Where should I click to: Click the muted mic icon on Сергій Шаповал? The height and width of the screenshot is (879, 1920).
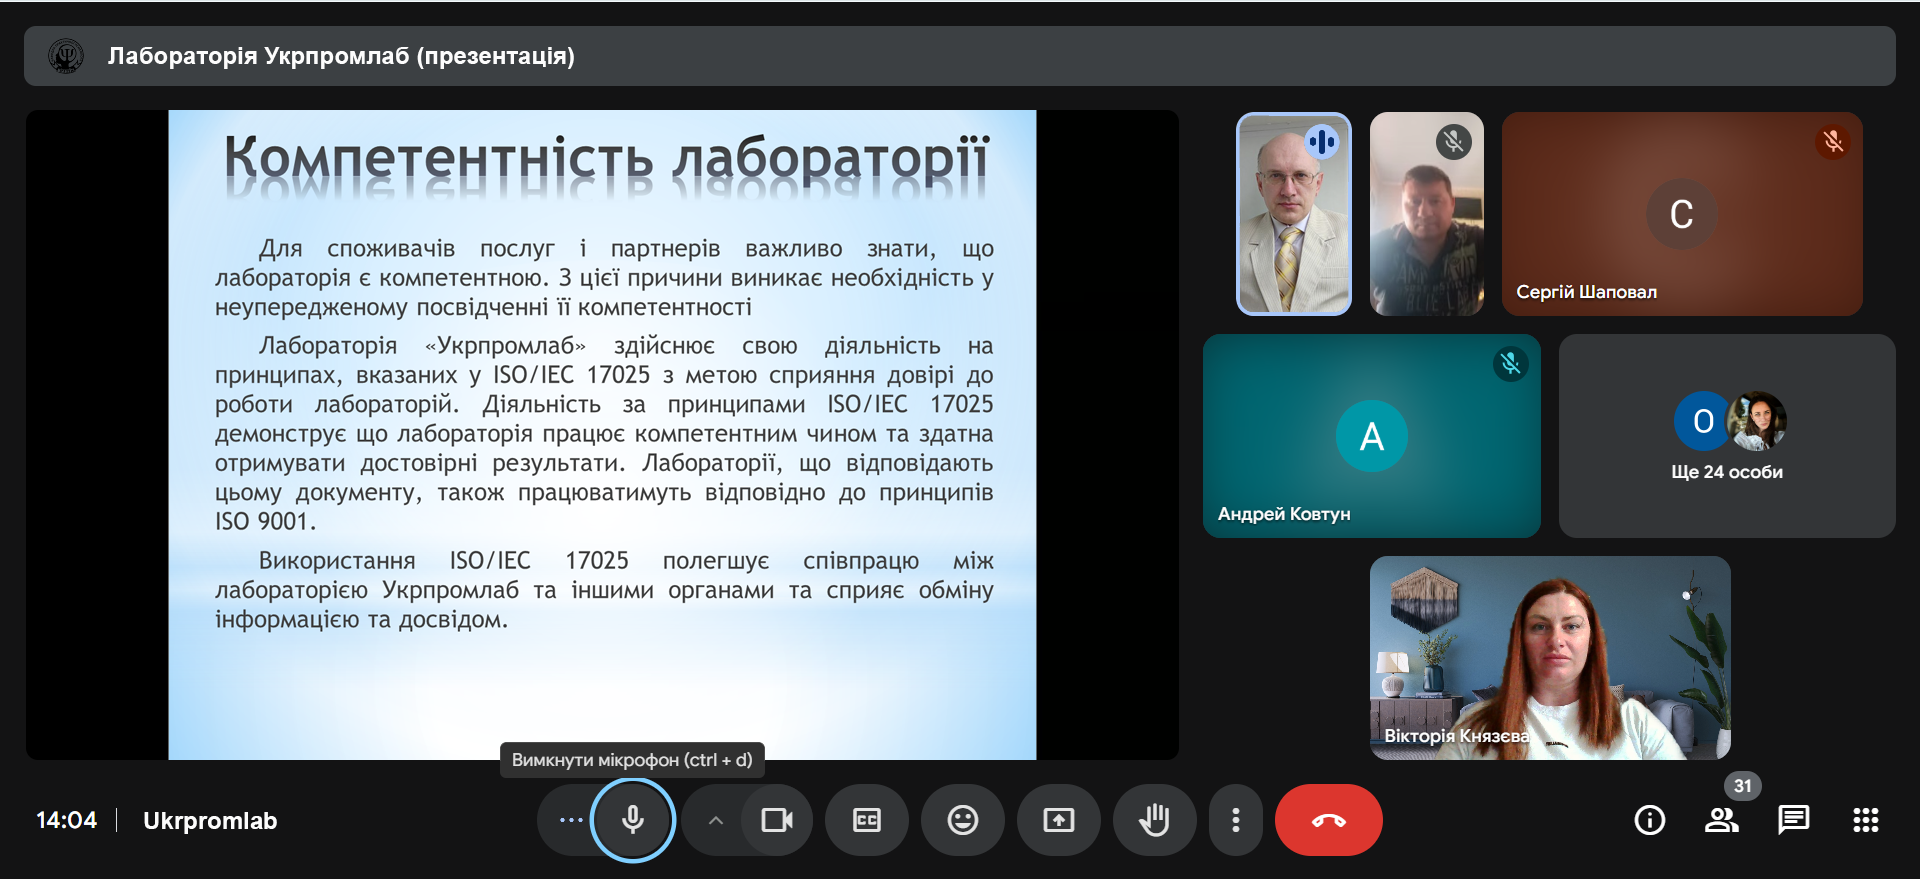[x=1833, y=142]
